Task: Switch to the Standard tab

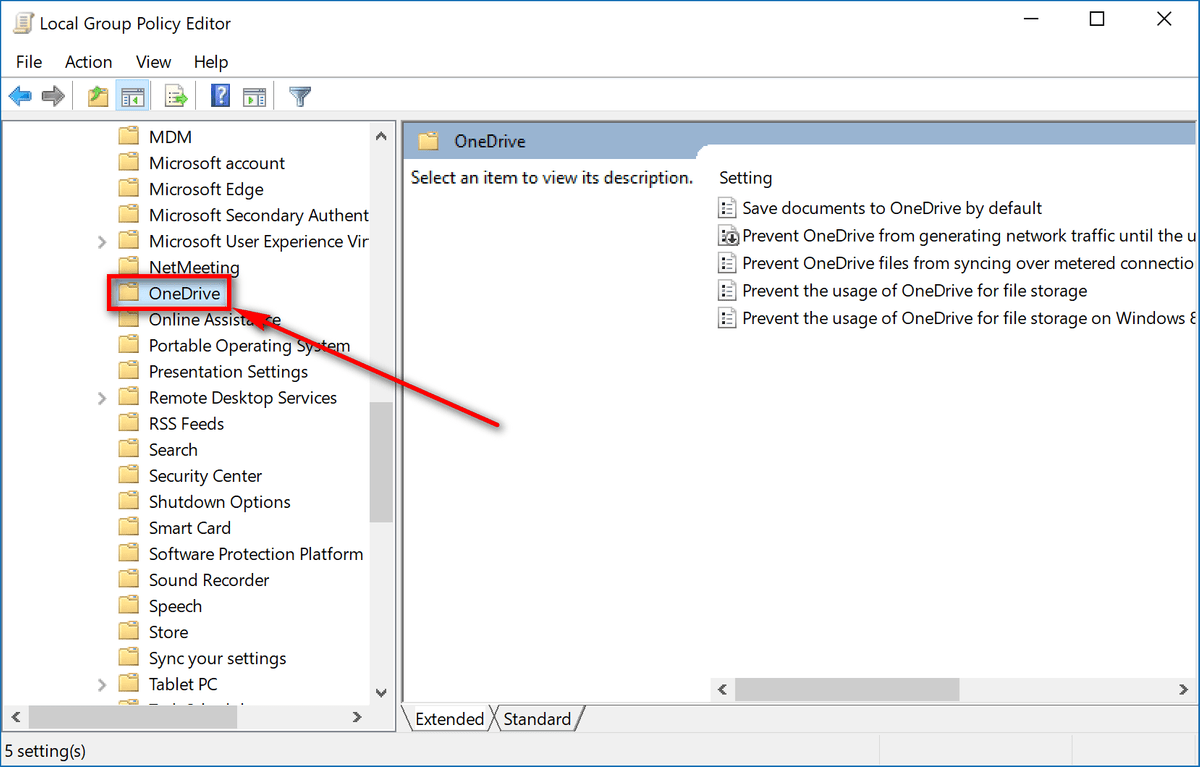Action: (x=537, y=719)
